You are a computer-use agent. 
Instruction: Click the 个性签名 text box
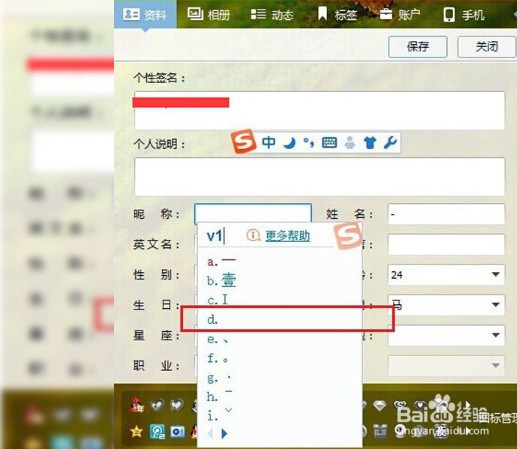pyautogui.click(x=319, y=110)
